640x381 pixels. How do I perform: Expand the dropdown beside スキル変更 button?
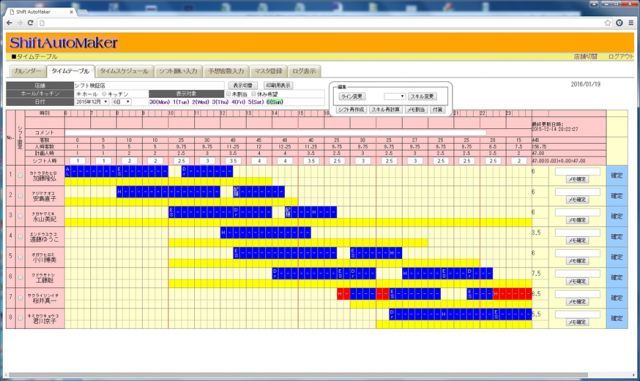tap(394, 96)
